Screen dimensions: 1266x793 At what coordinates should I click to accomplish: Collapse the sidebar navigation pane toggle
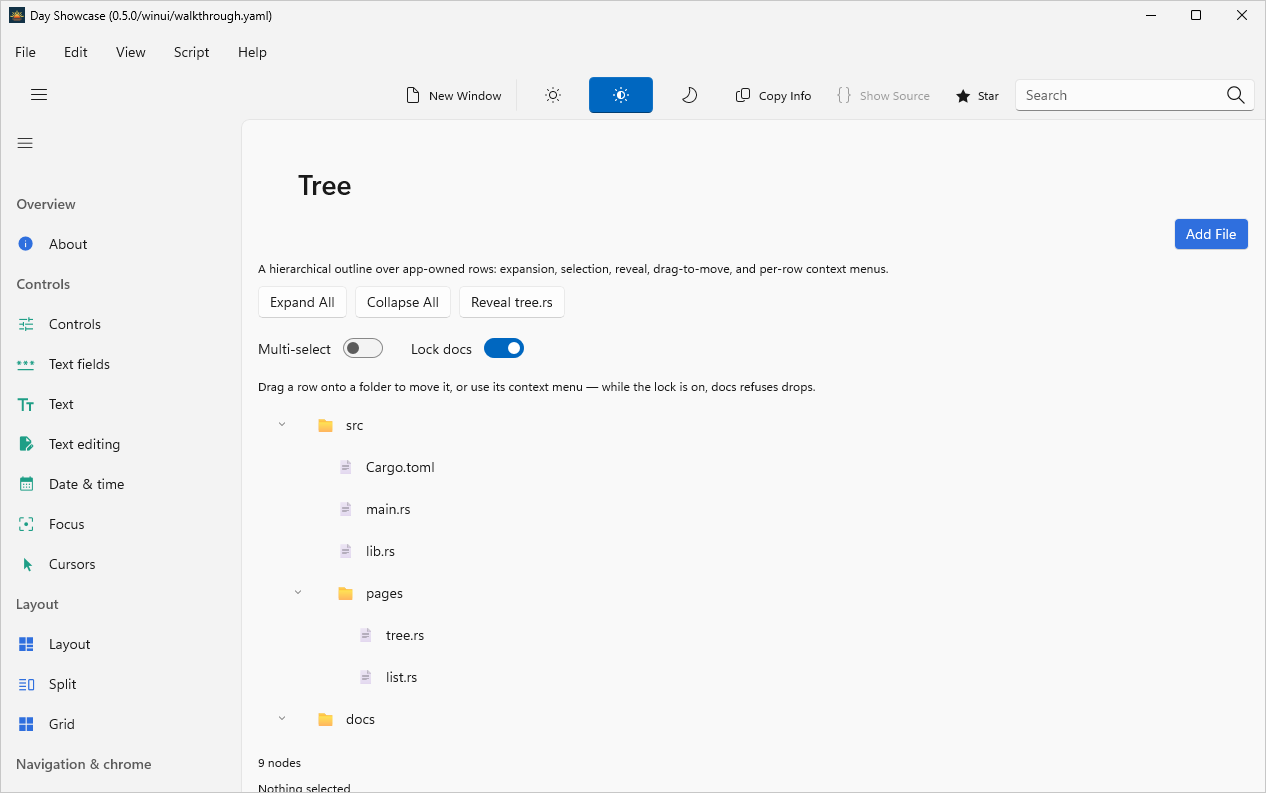[25, 143]
